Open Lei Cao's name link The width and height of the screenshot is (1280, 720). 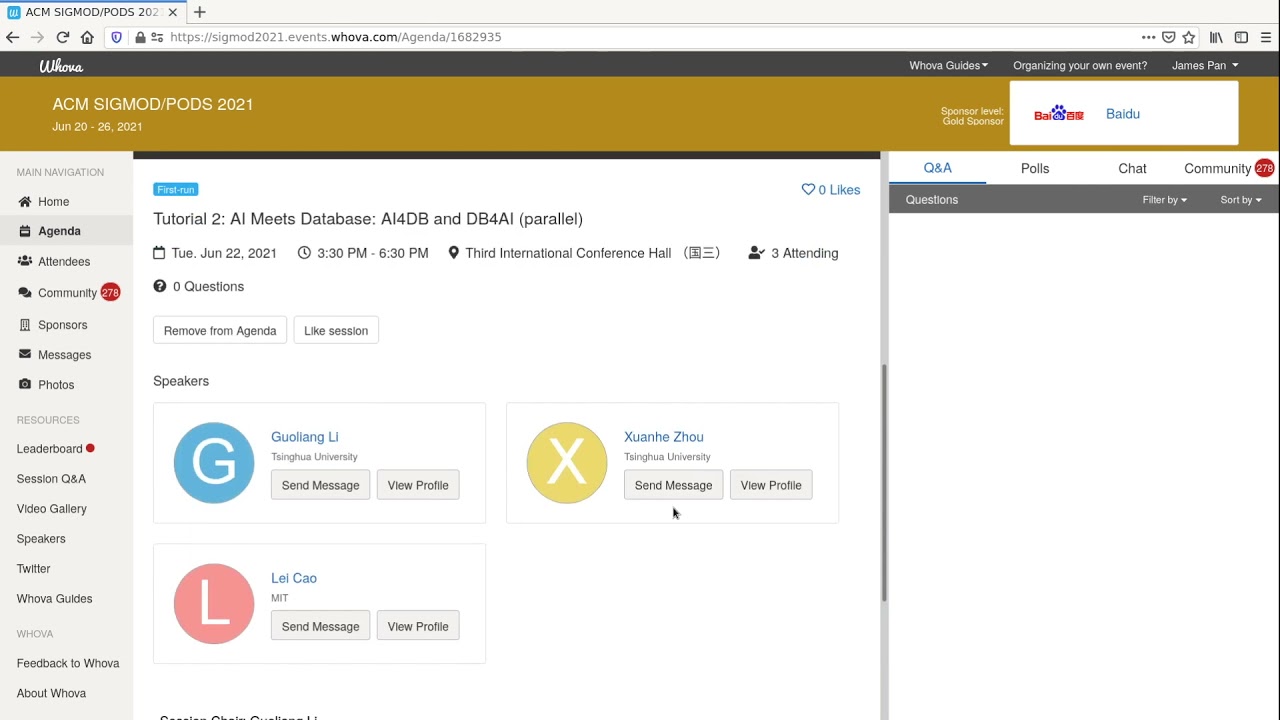click(294, 578)
